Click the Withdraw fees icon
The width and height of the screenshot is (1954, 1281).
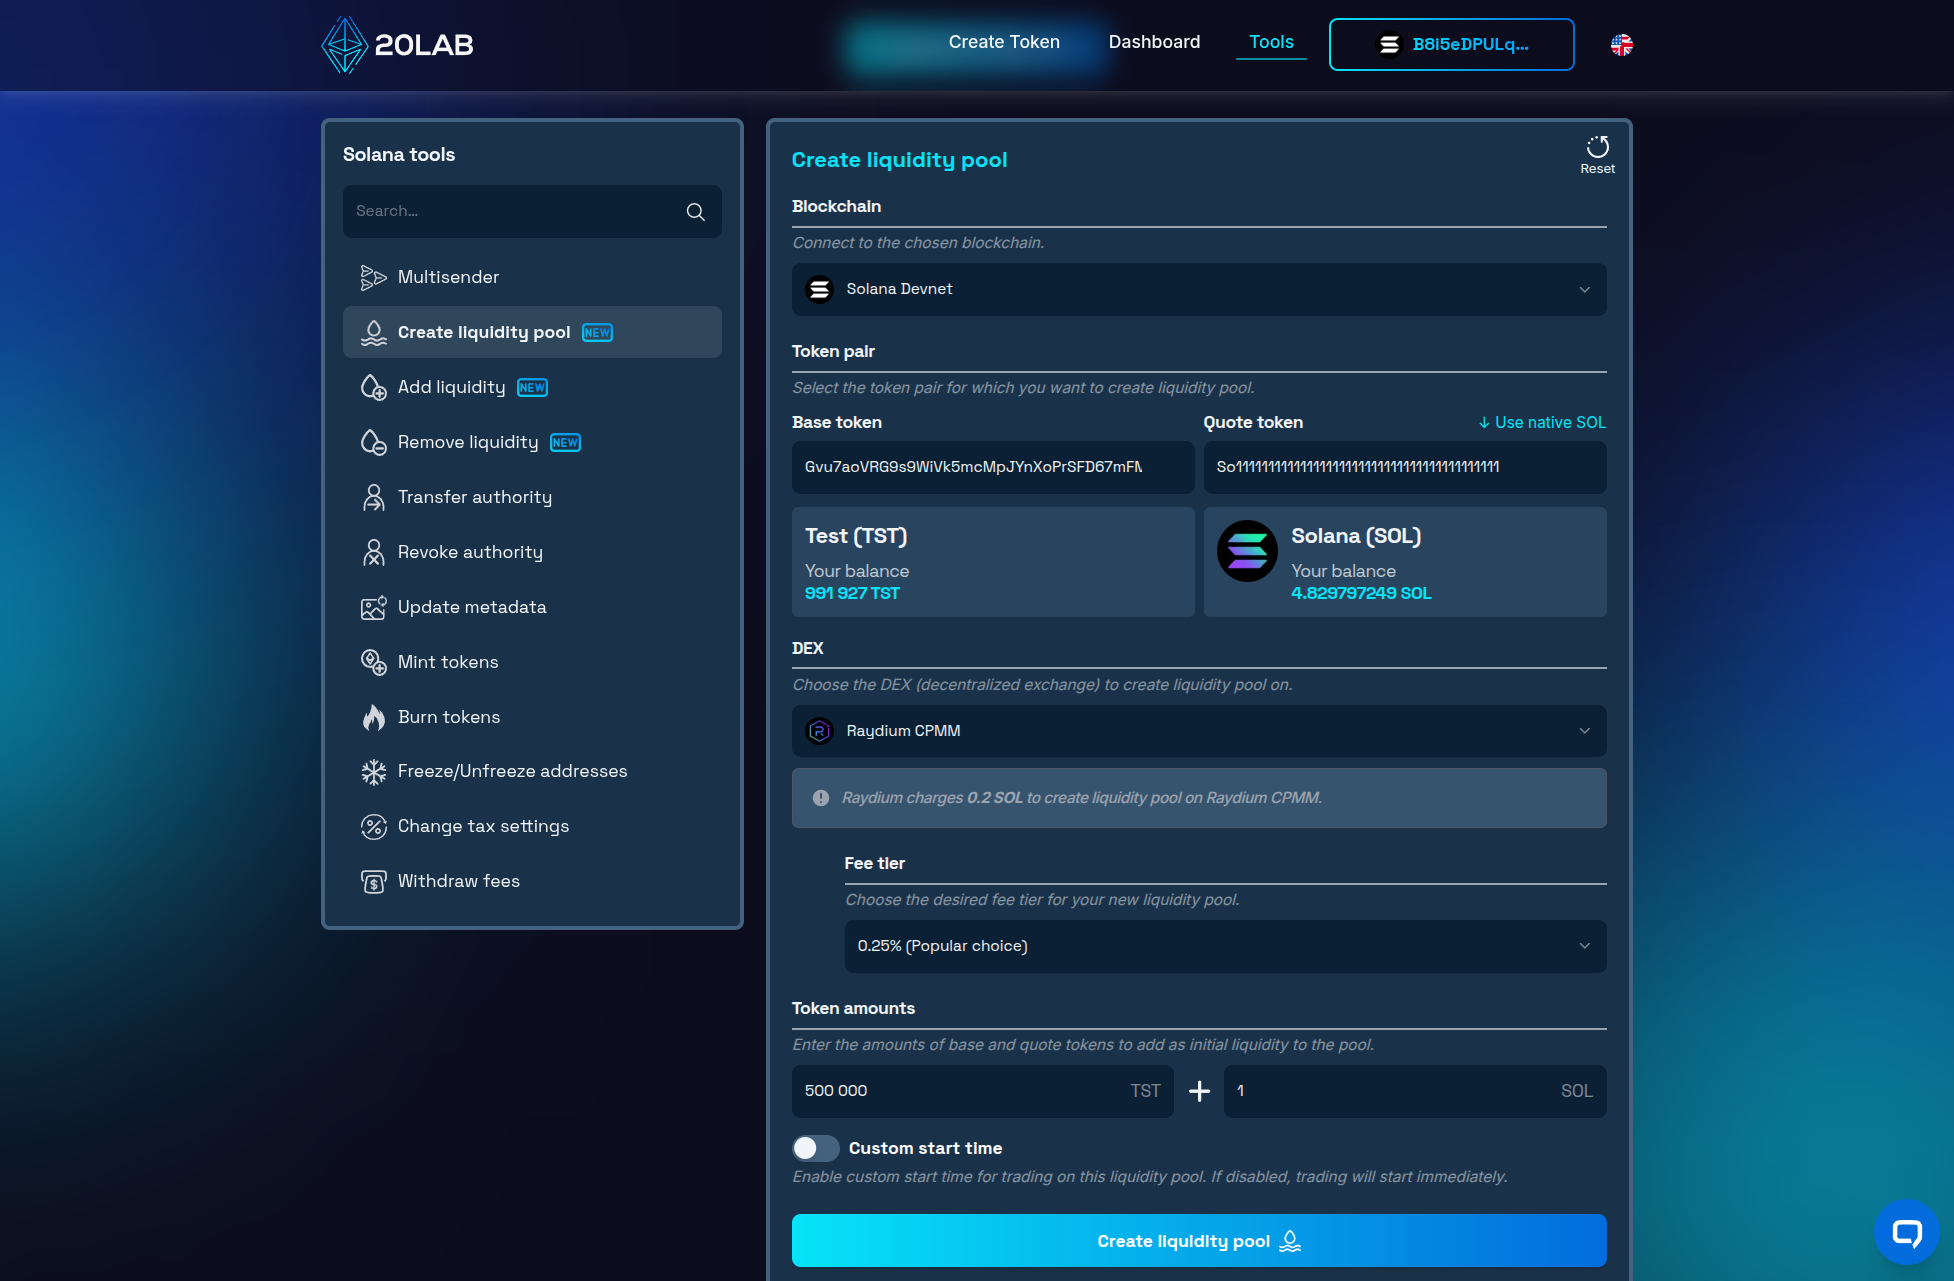click(373, 882)
